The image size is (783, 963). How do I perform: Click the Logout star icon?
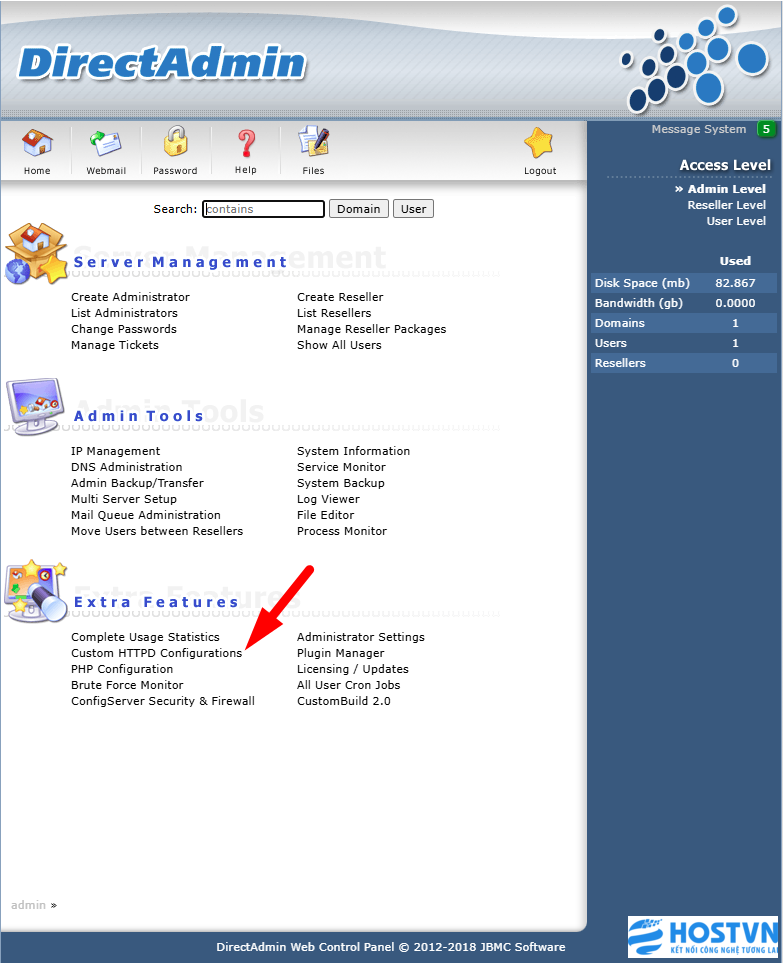point(539,143)
